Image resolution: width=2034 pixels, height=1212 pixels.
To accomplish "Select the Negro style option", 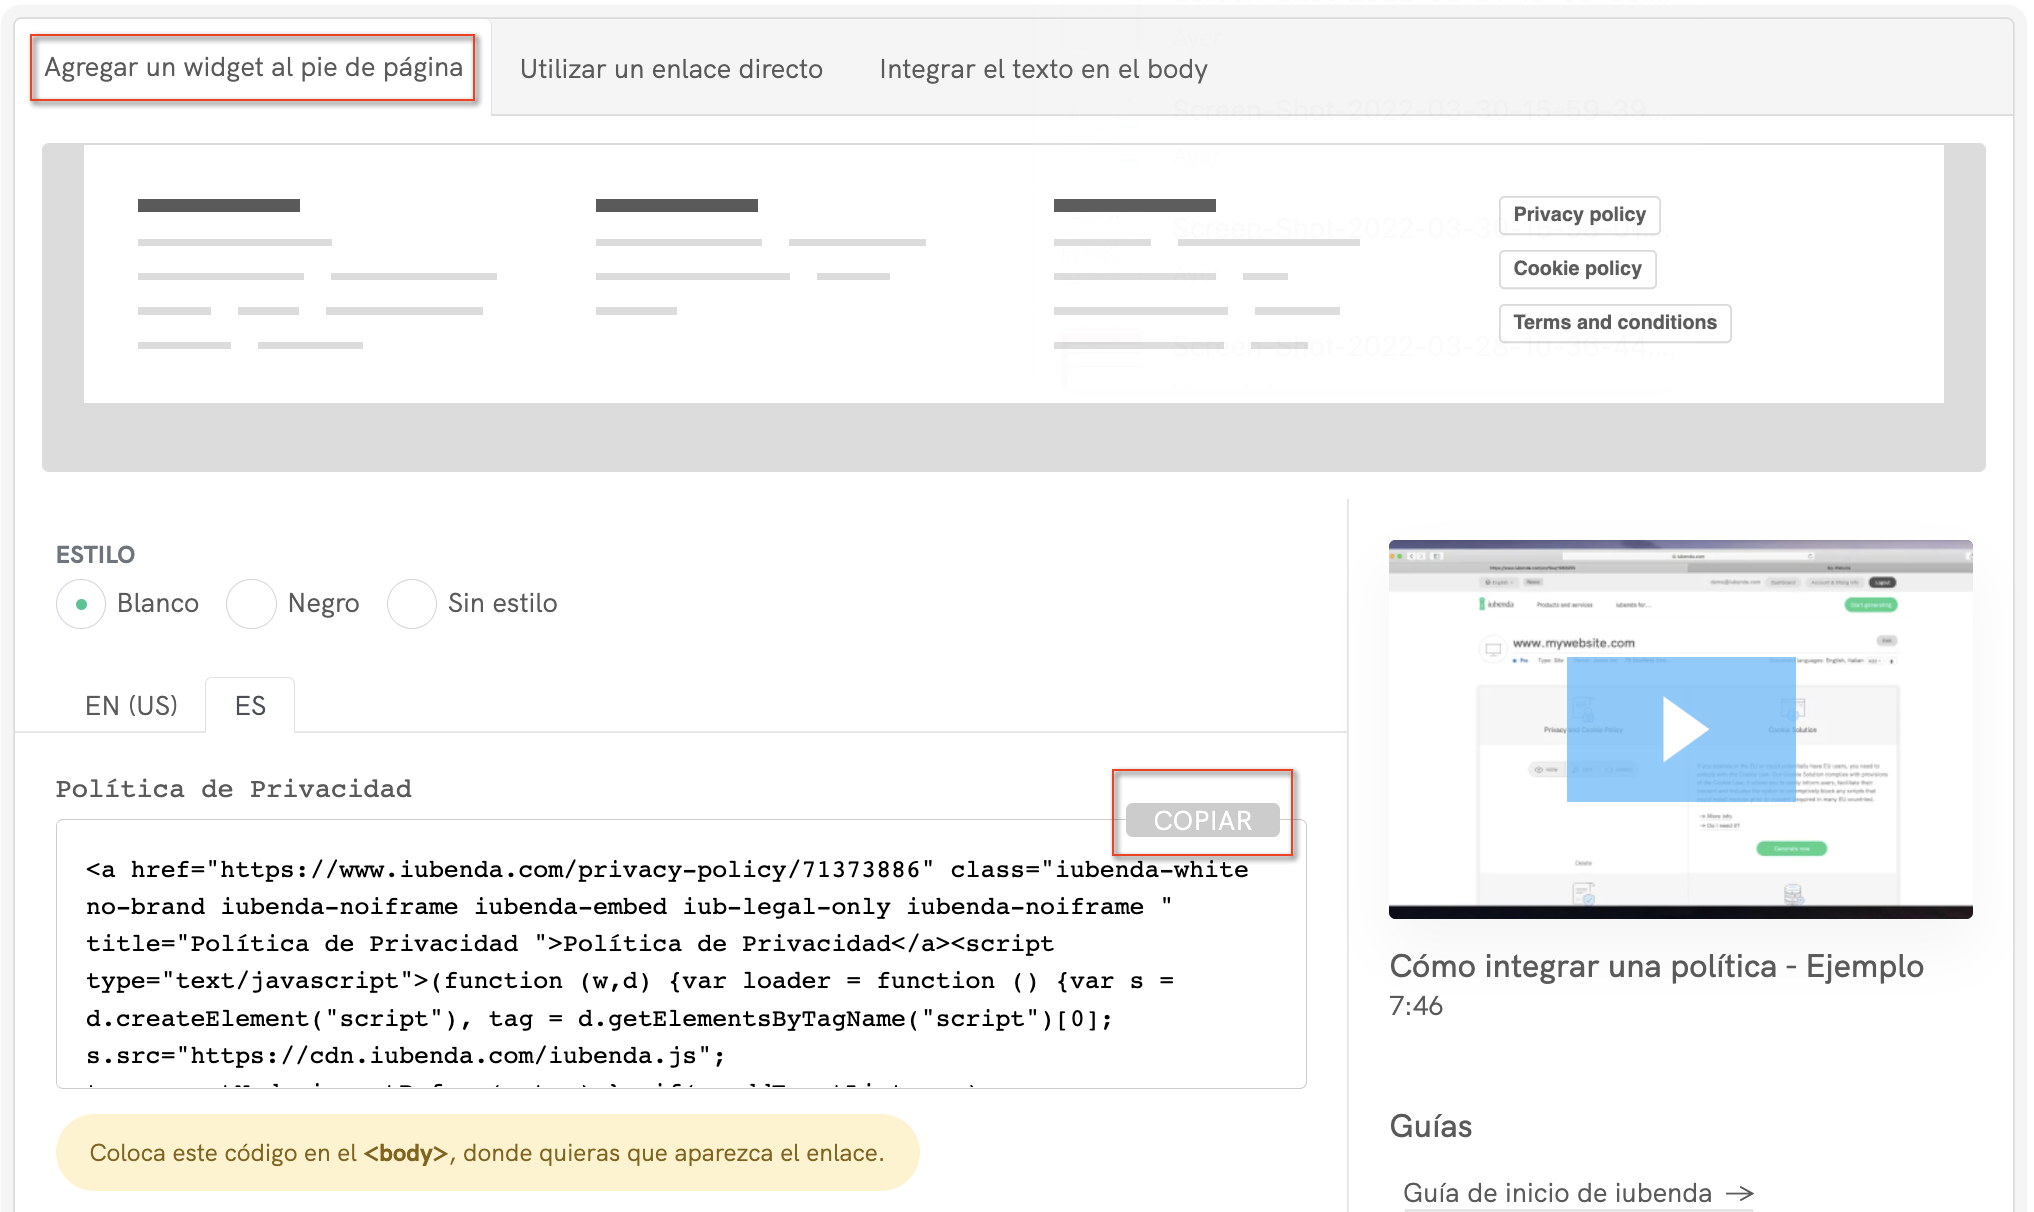I will [x=251, y=603].
